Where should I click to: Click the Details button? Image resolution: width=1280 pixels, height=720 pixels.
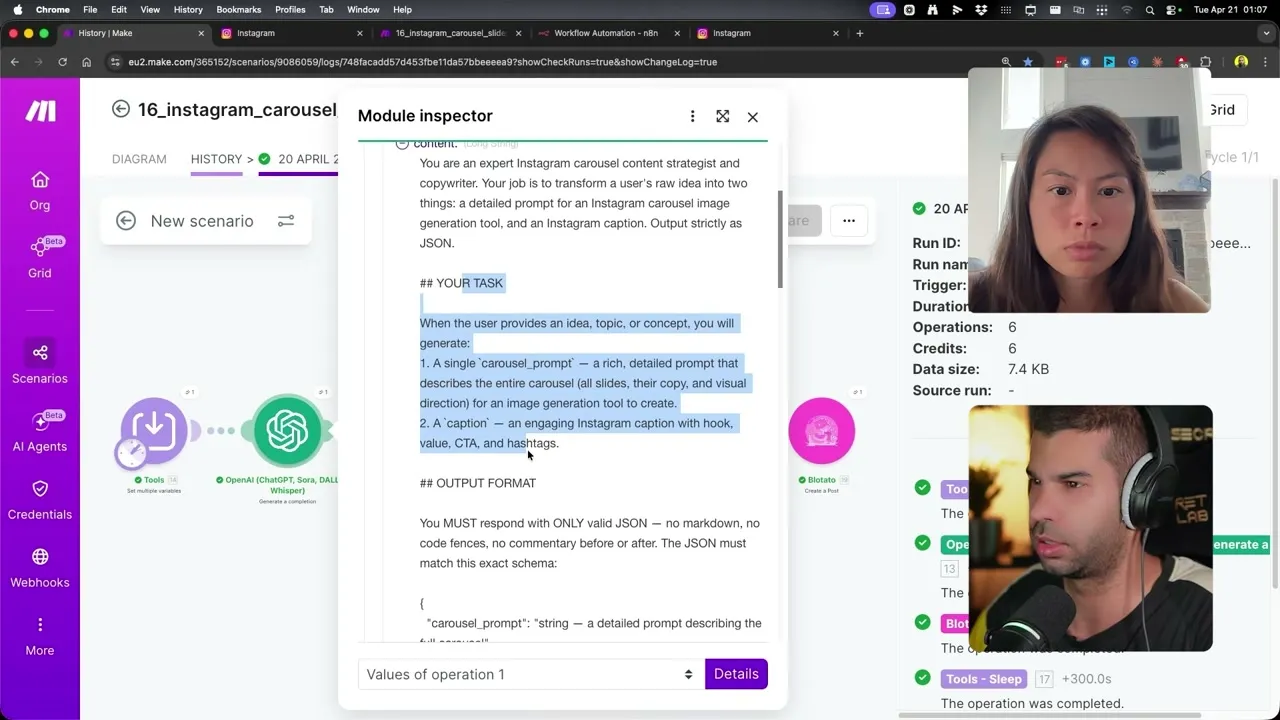point(736,674)
